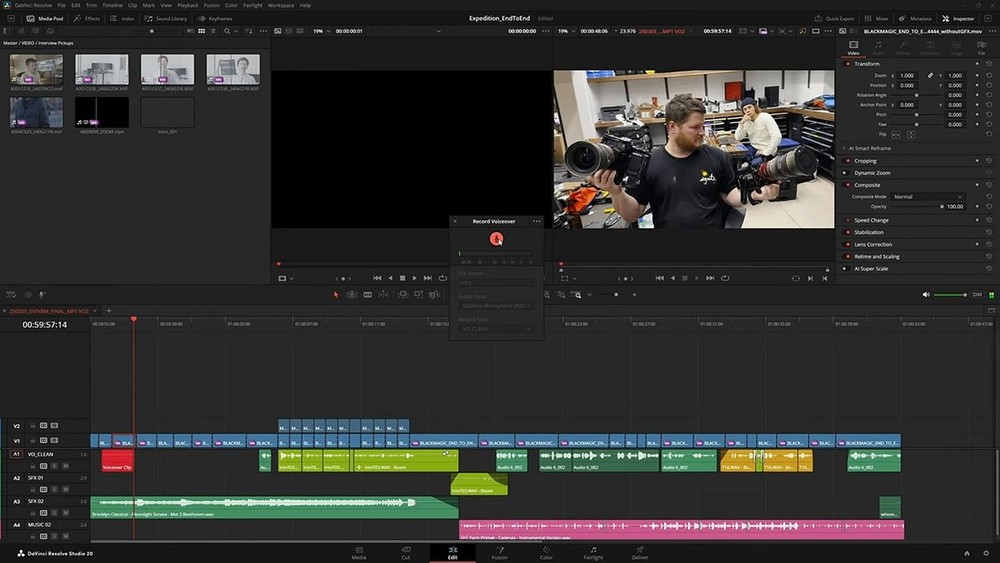The height and width of the screenshot is (563, 1000).
Task: Click the Quick Export button
Action: coord(838,18)
